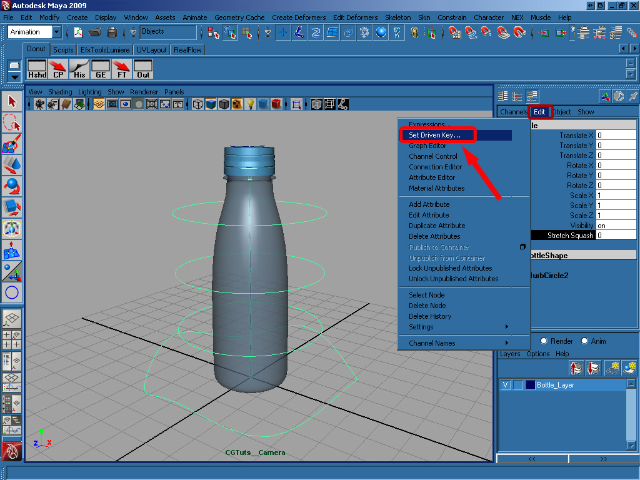The height and width of the screenshot is (480, 640).
Task: Click the FT shelf button
Action: pyautogui.click(x=122, y=70)
